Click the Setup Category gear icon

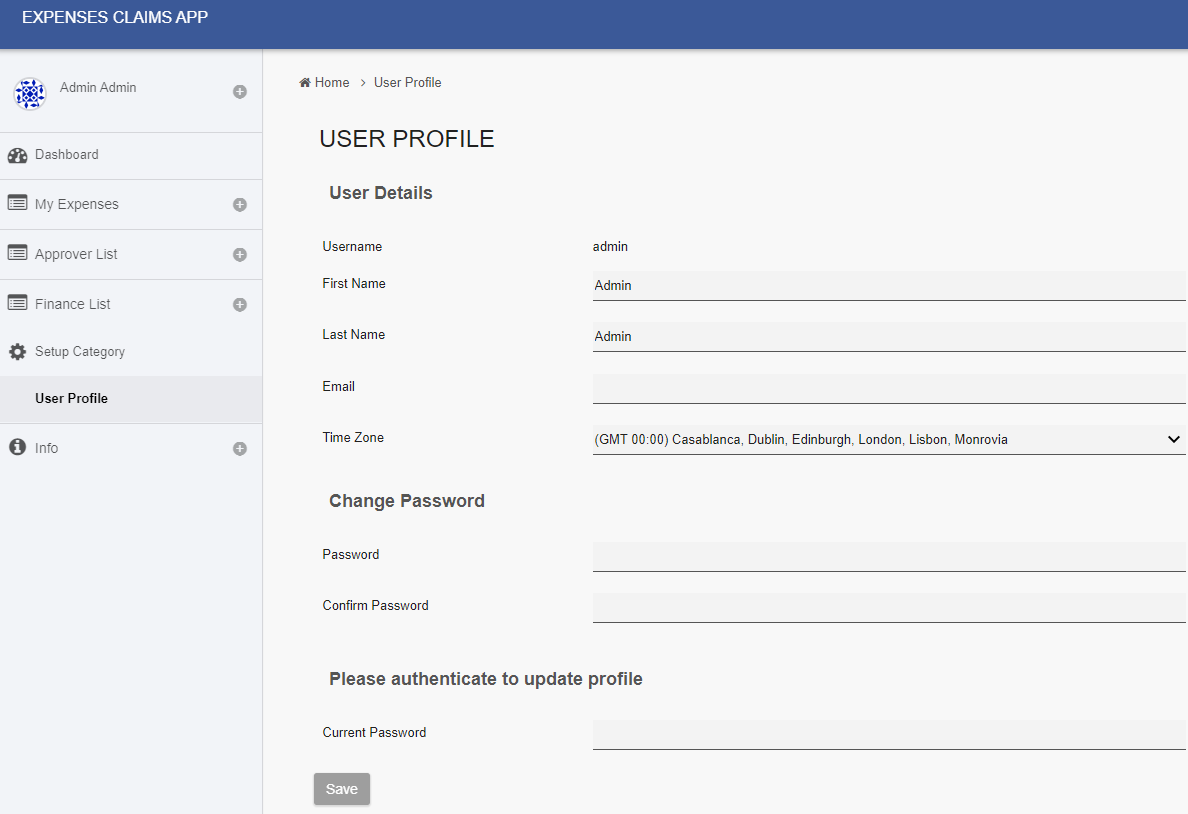tap(17, 352)
